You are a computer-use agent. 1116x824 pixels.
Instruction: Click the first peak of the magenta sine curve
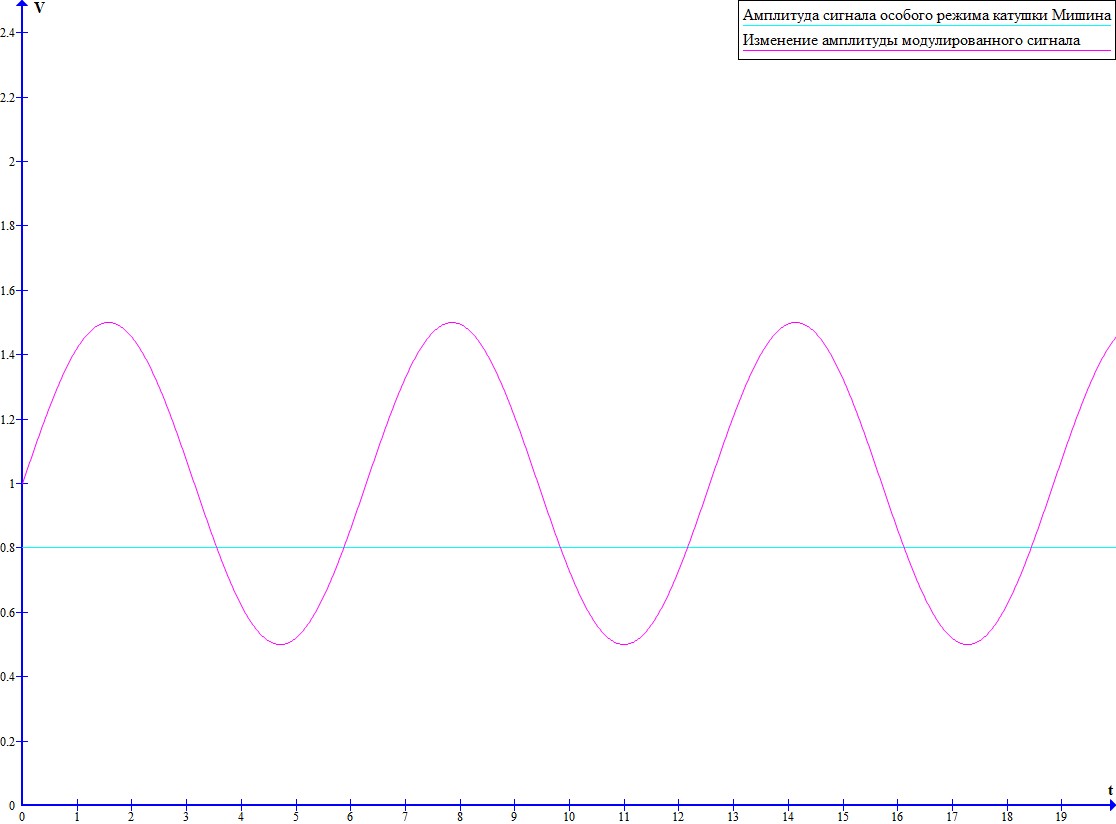click(x=108, y=322)
